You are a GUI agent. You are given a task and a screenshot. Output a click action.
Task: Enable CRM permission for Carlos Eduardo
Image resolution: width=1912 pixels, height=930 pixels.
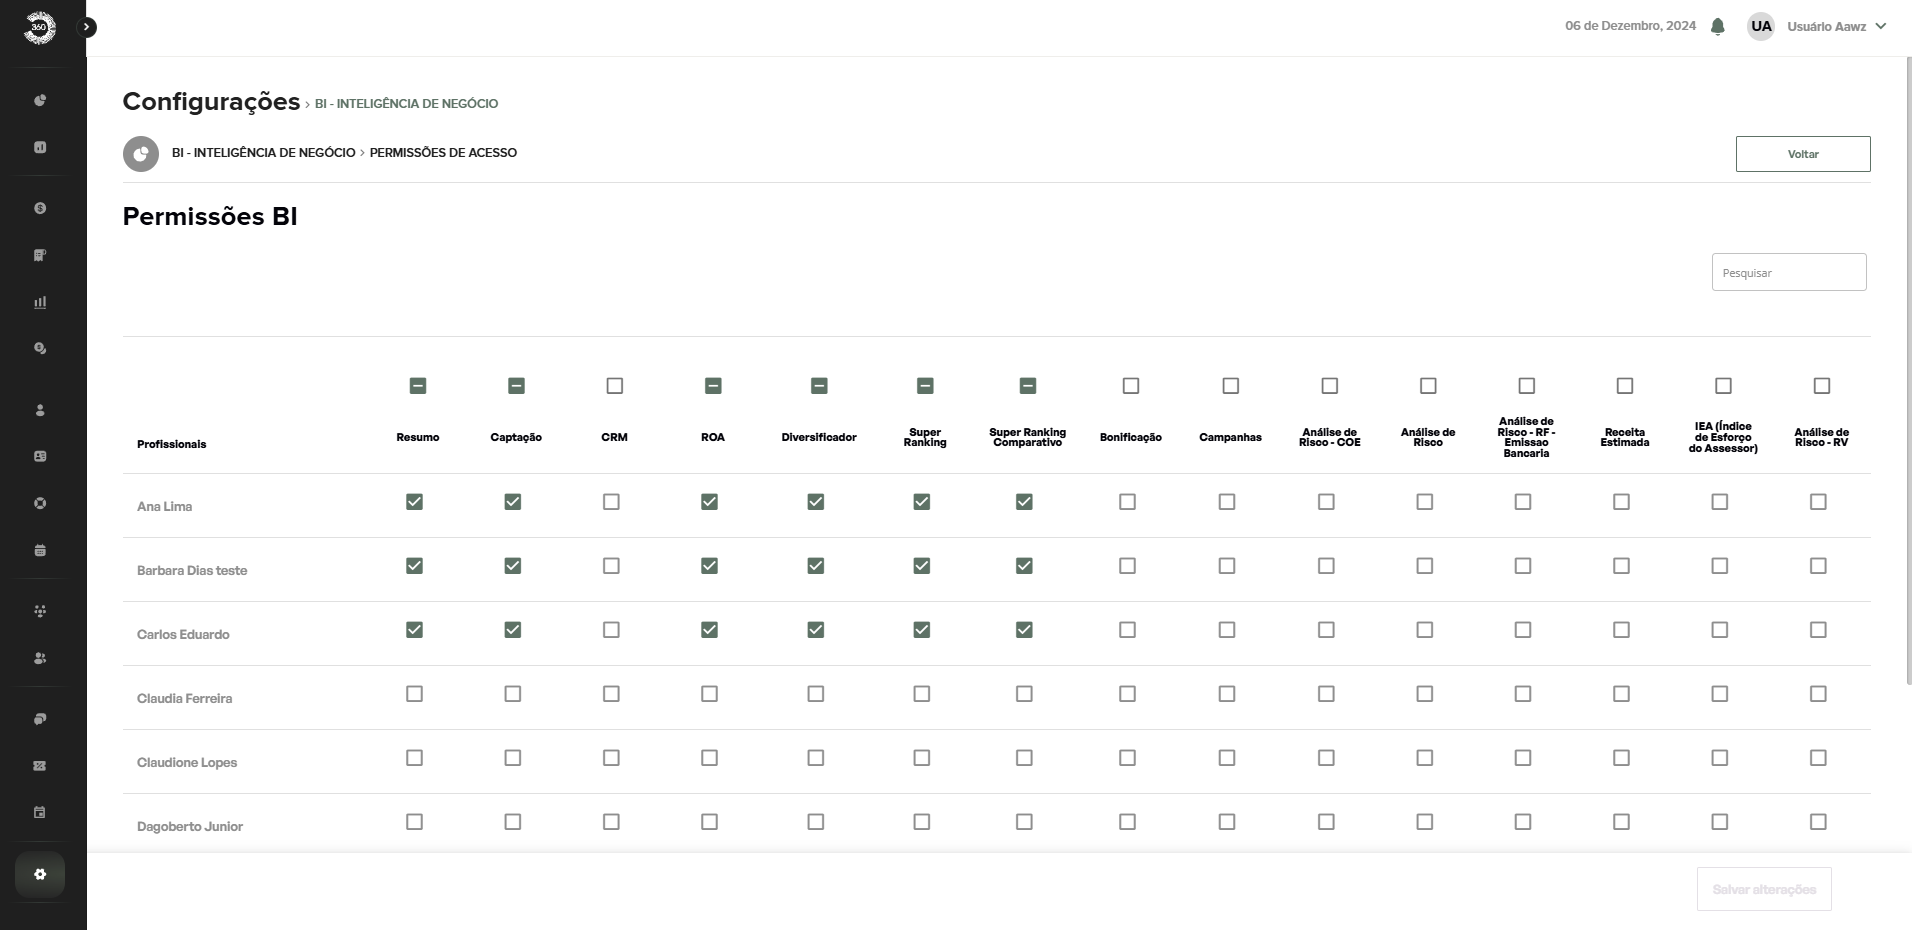click(x=611, y=630)
